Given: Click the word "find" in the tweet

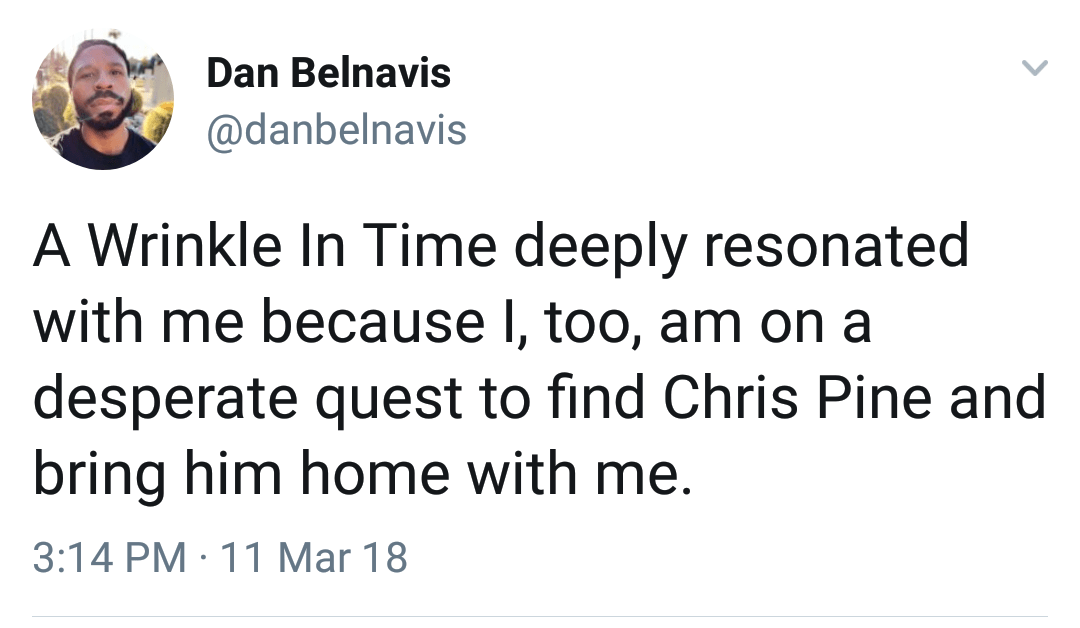Looking at the screenshot, I should coord(600,397).
